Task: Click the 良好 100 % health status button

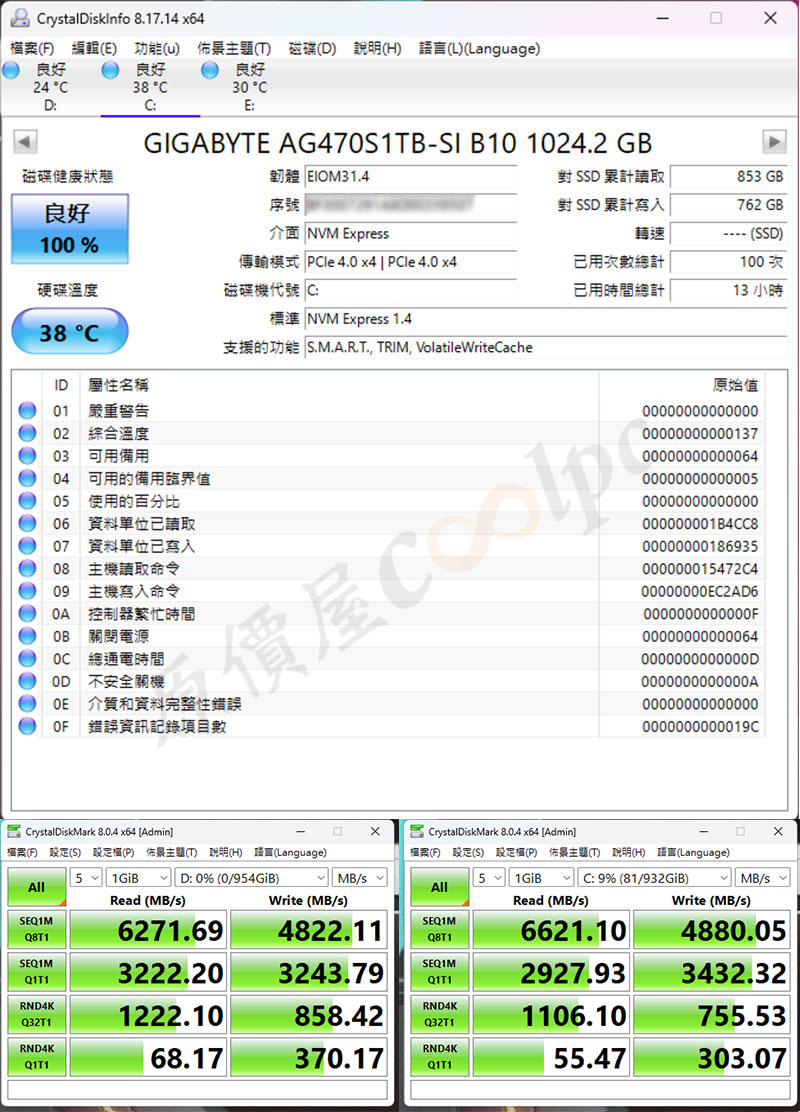Action: point(70,229)
